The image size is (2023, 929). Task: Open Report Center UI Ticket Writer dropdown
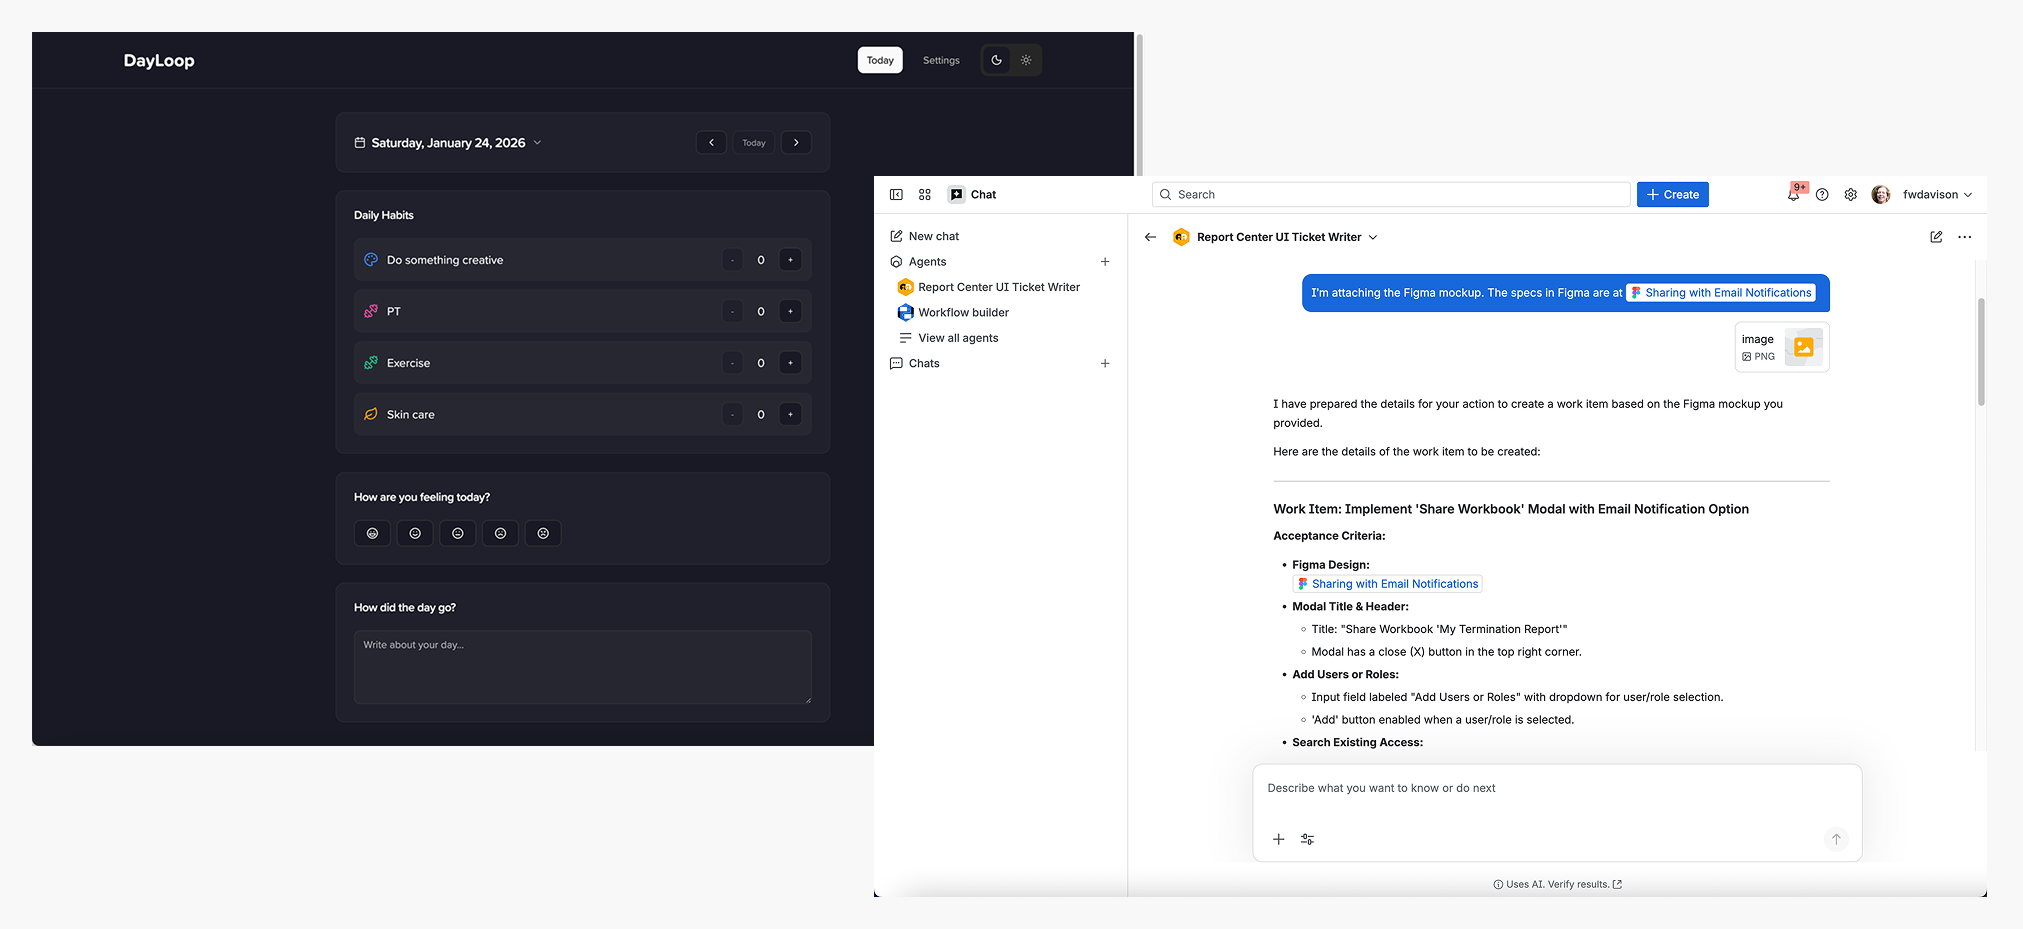click(1373, 237)
